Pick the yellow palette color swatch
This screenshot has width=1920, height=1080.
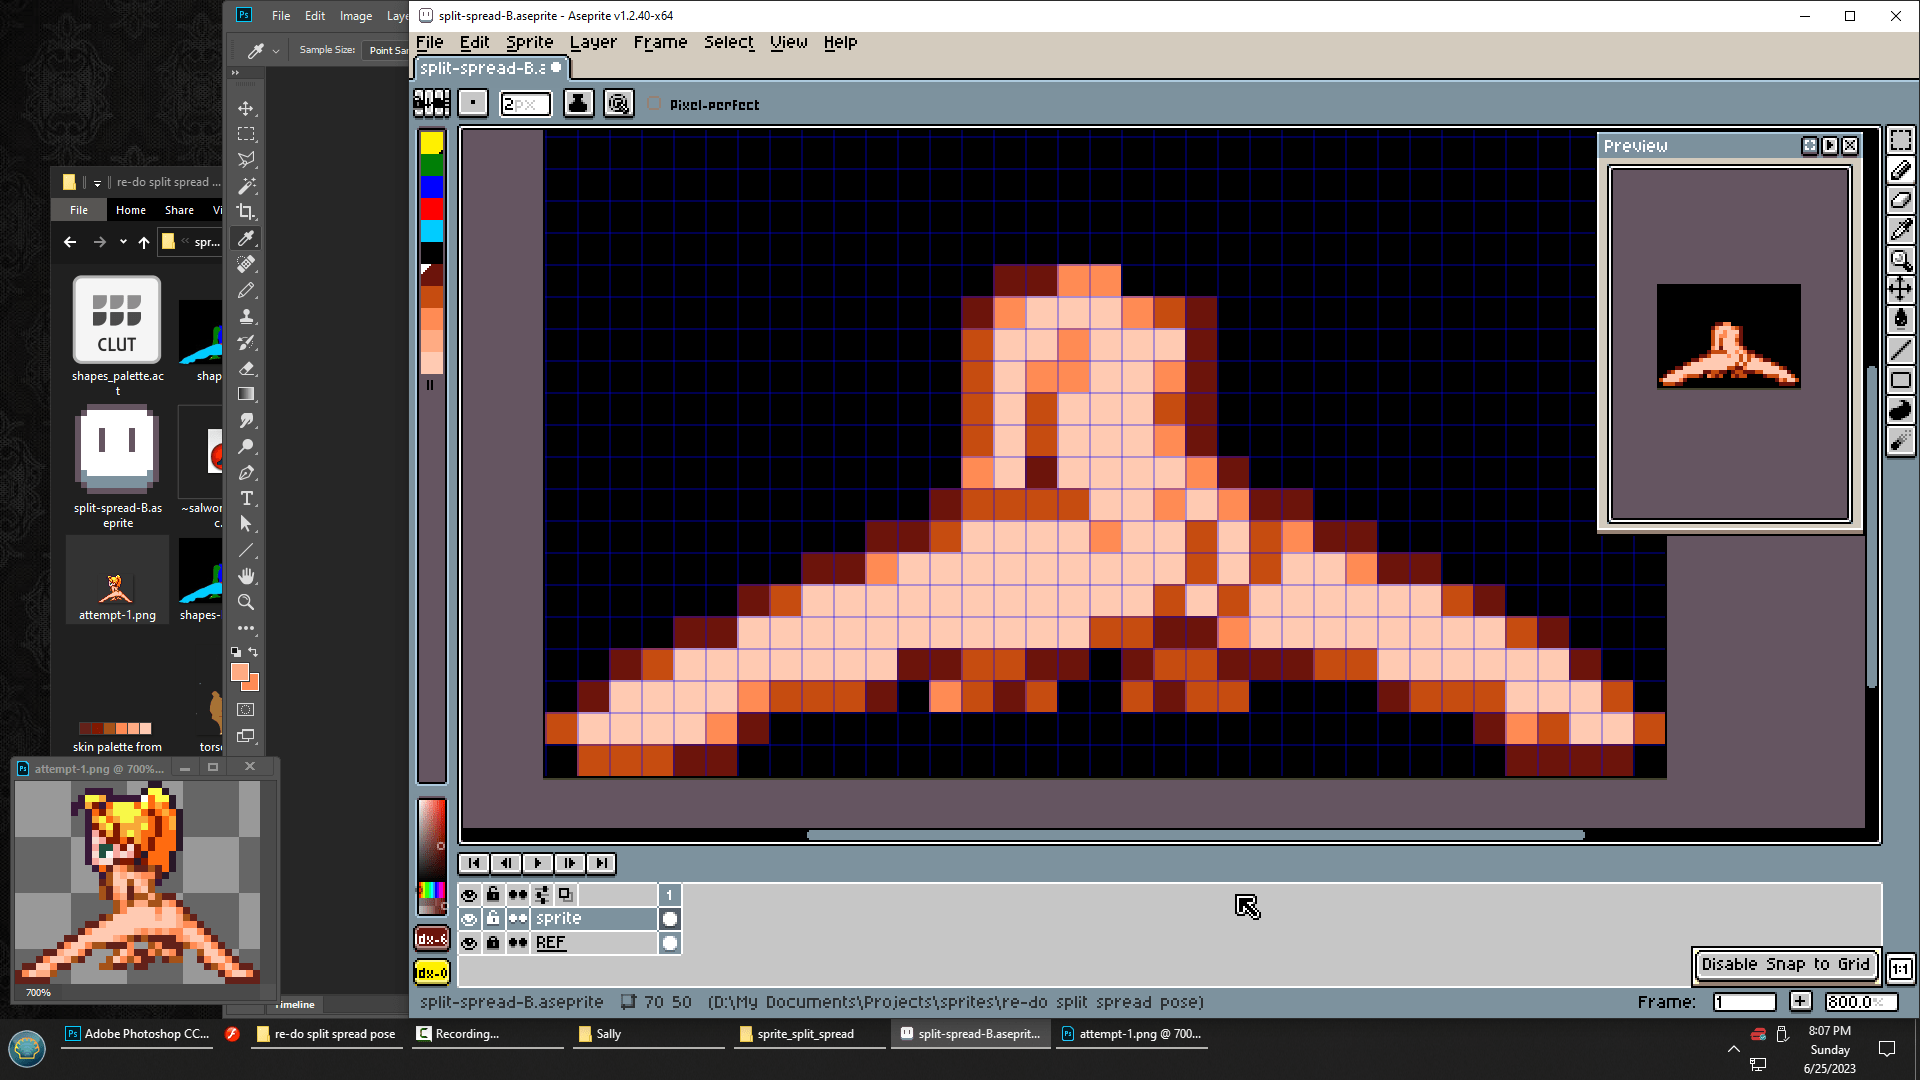(x=431, y=143)
